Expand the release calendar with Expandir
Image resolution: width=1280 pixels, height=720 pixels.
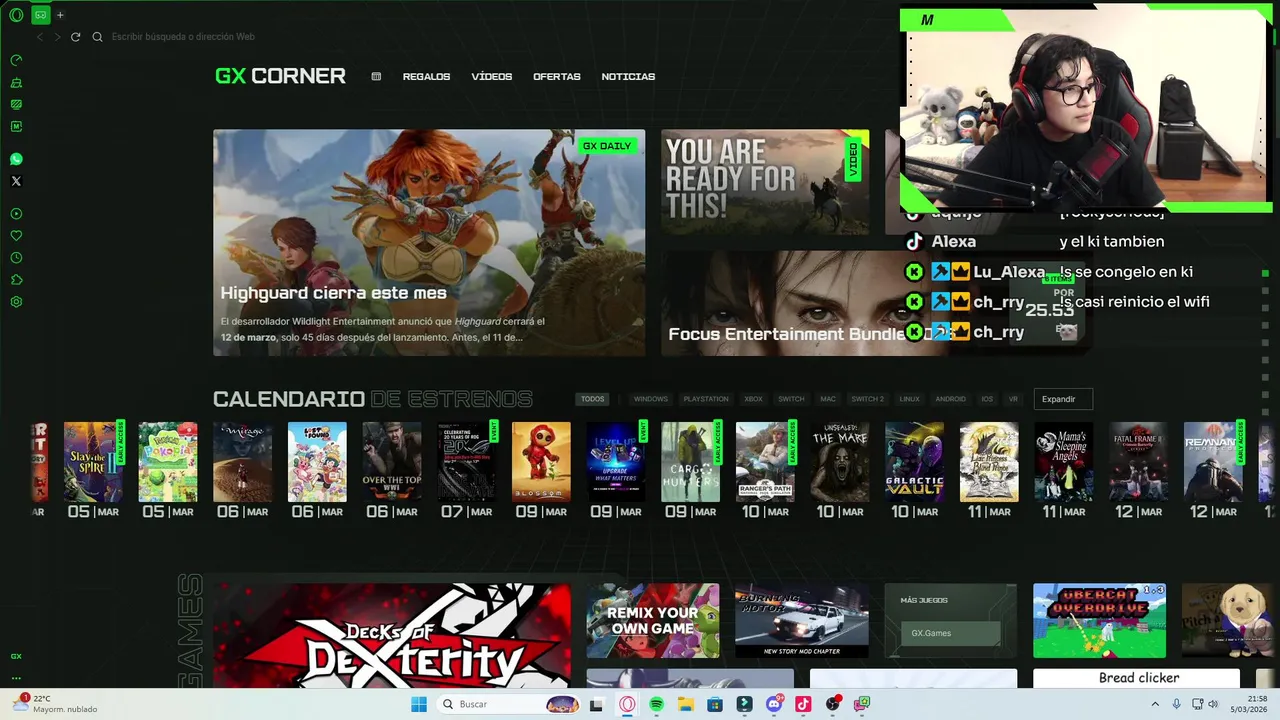[x=1063, y=399]
